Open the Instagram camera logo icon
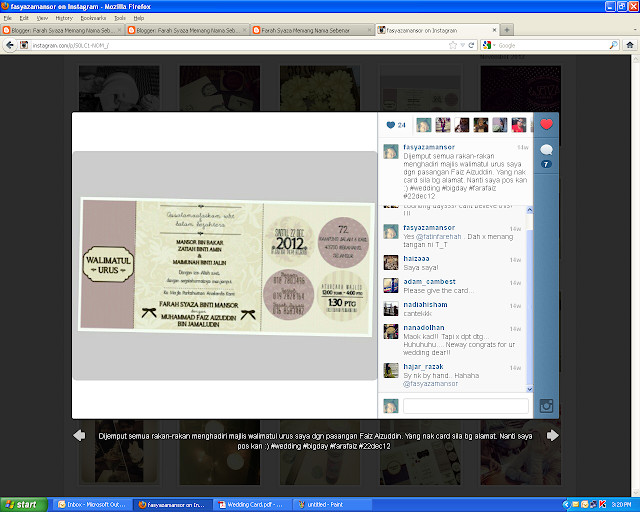 [546, 406]
